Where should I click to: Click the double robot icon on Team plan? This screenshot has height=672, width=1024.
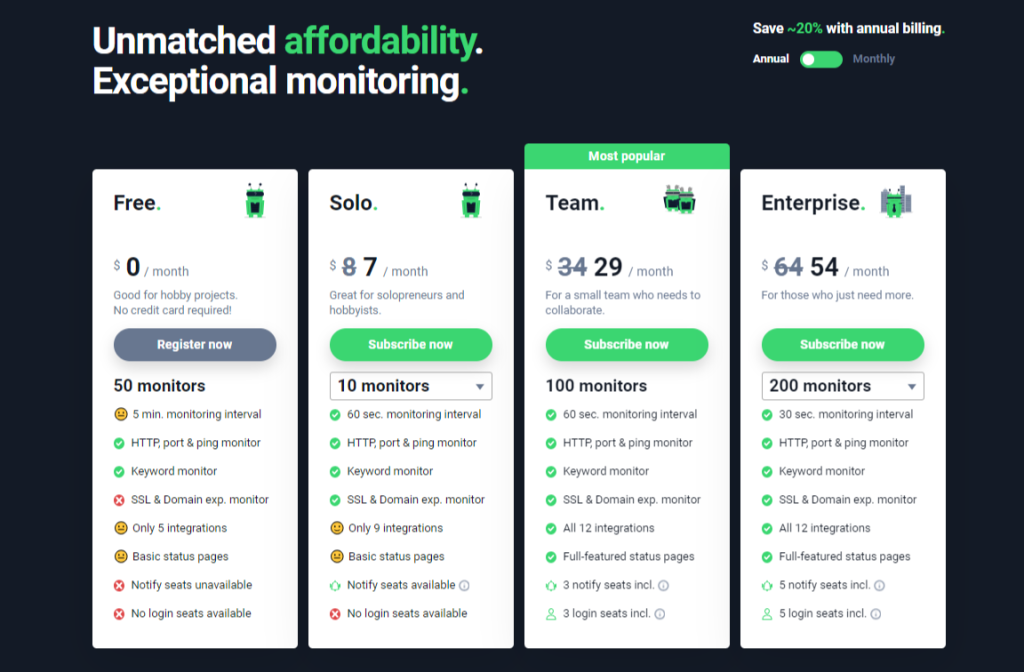[x=679, y=200]
